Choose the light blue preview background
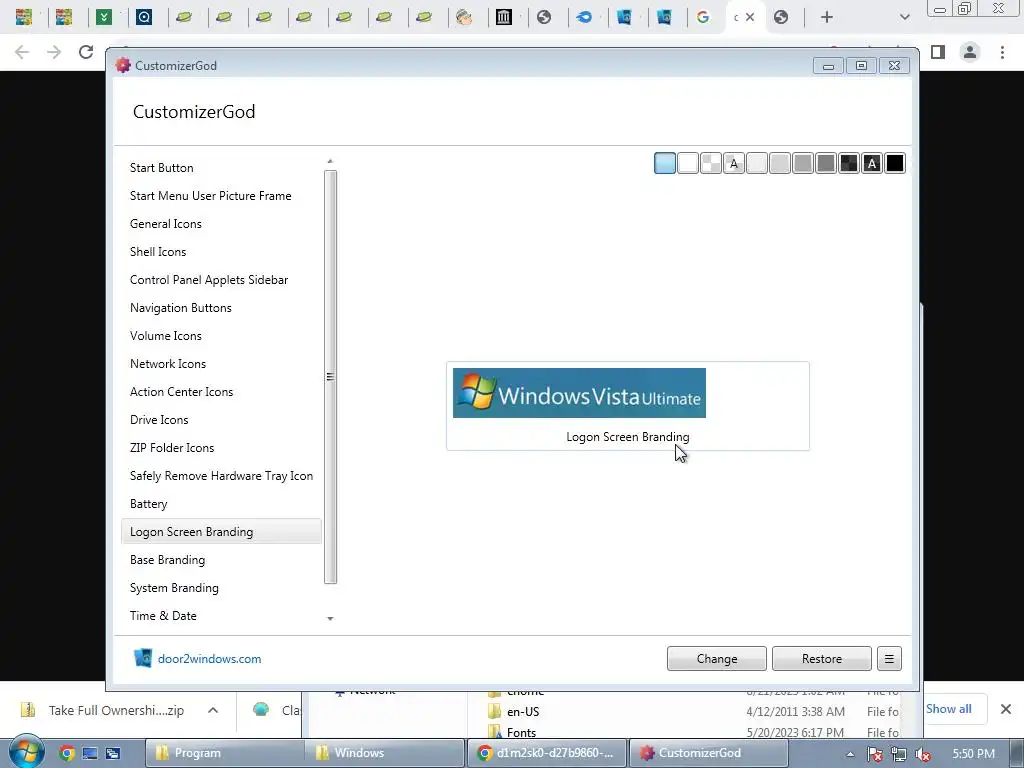This screenshot has height=768, width=1024. coord(665,163)
